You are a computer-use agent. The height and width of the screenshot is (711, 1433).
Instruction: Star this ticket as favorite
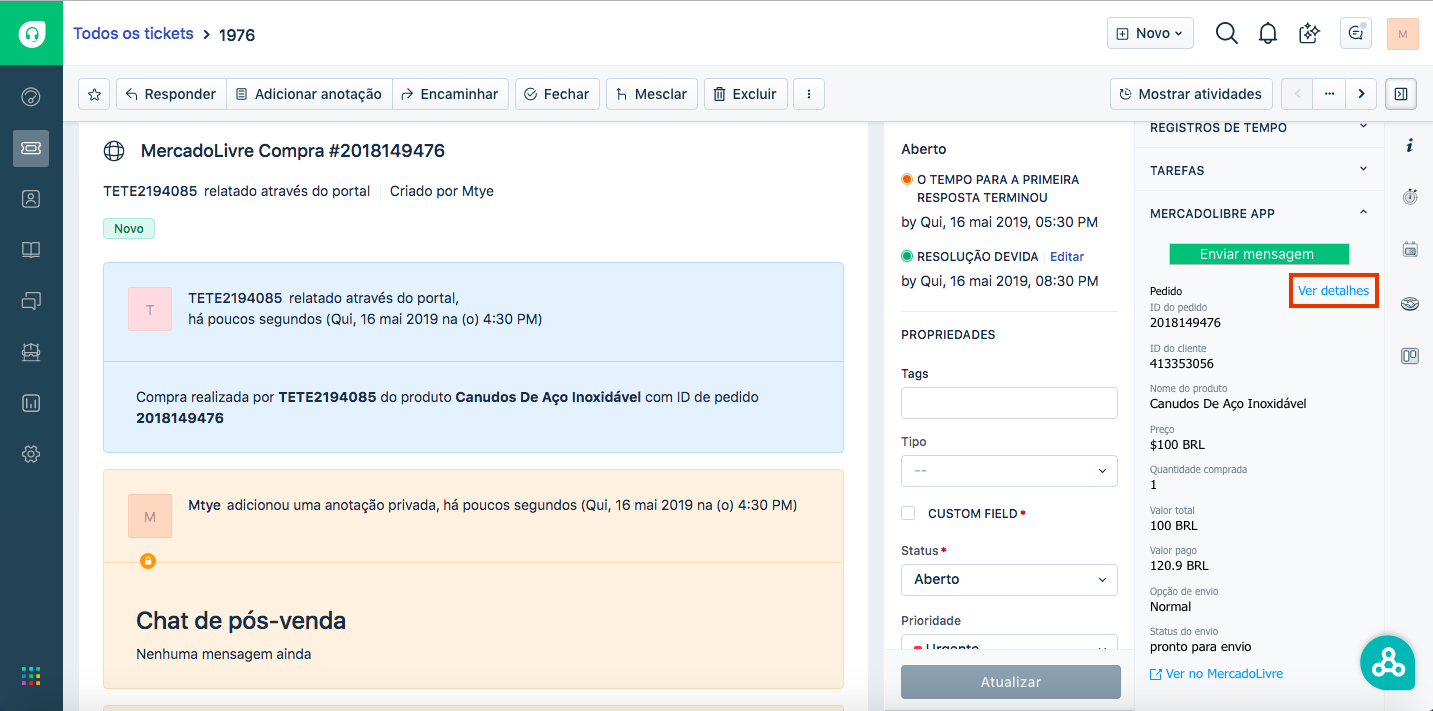(94, 94)
